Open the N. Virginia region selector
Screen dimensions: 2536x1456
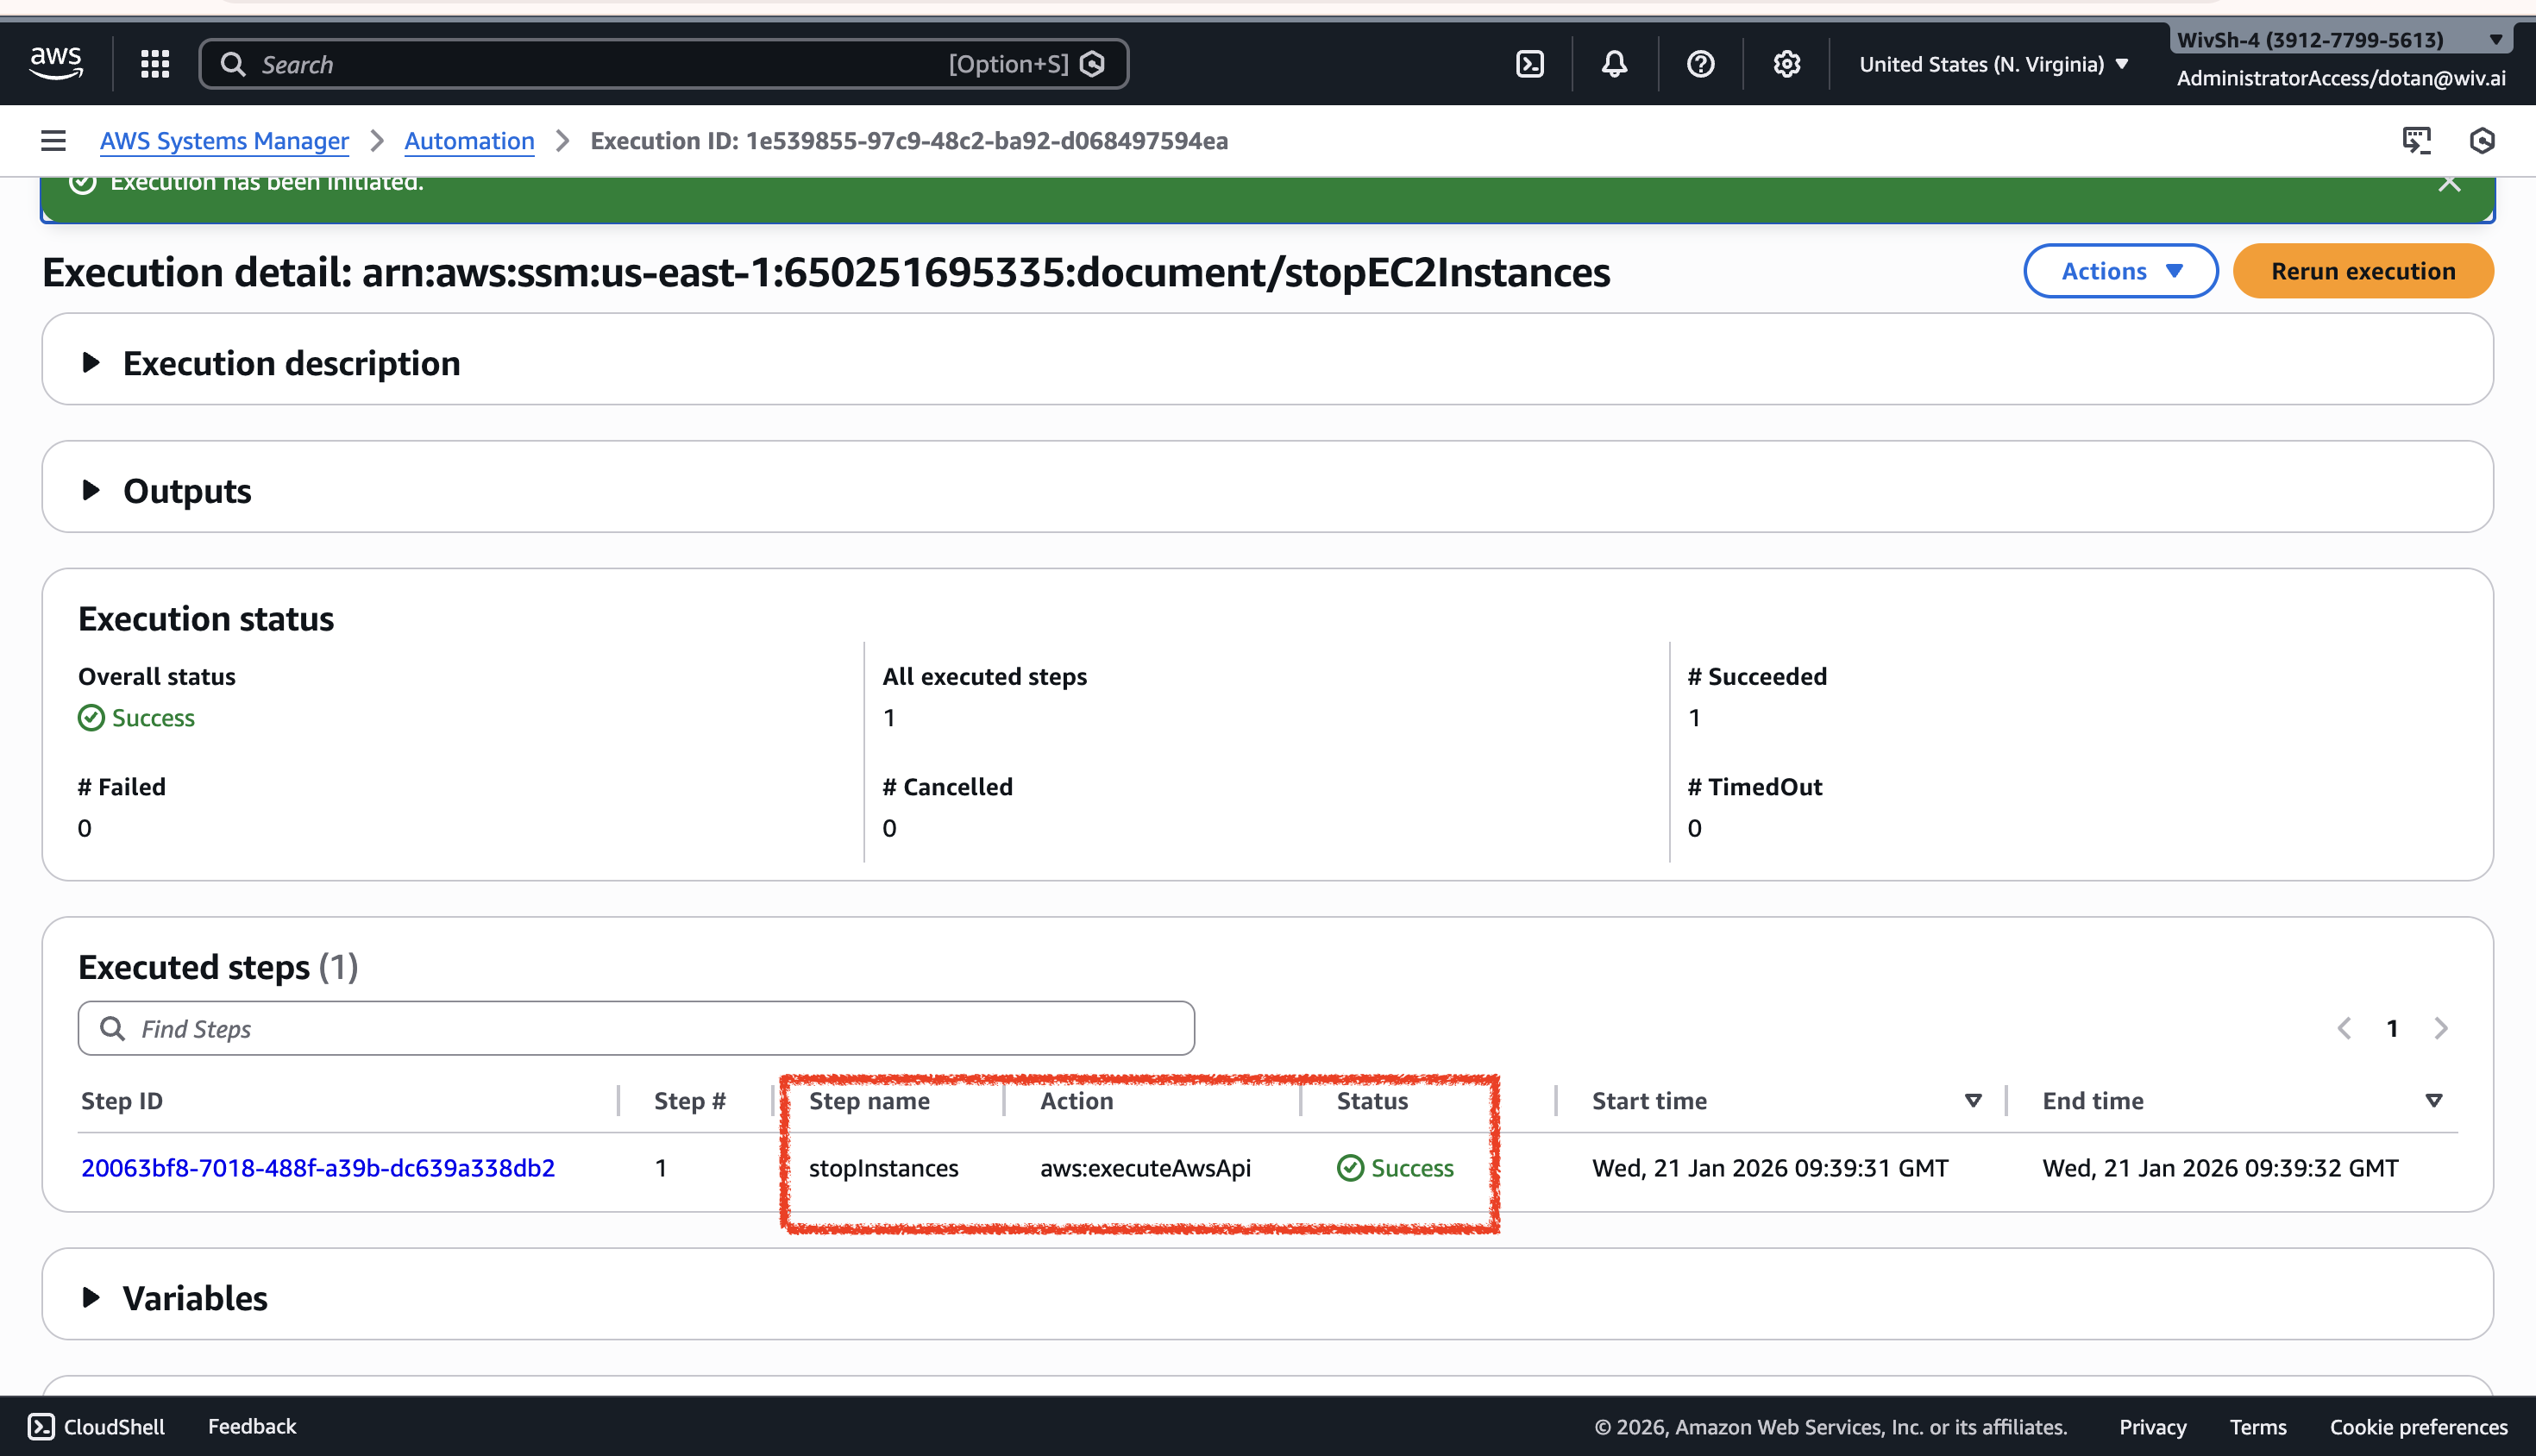click(1993, 64)
